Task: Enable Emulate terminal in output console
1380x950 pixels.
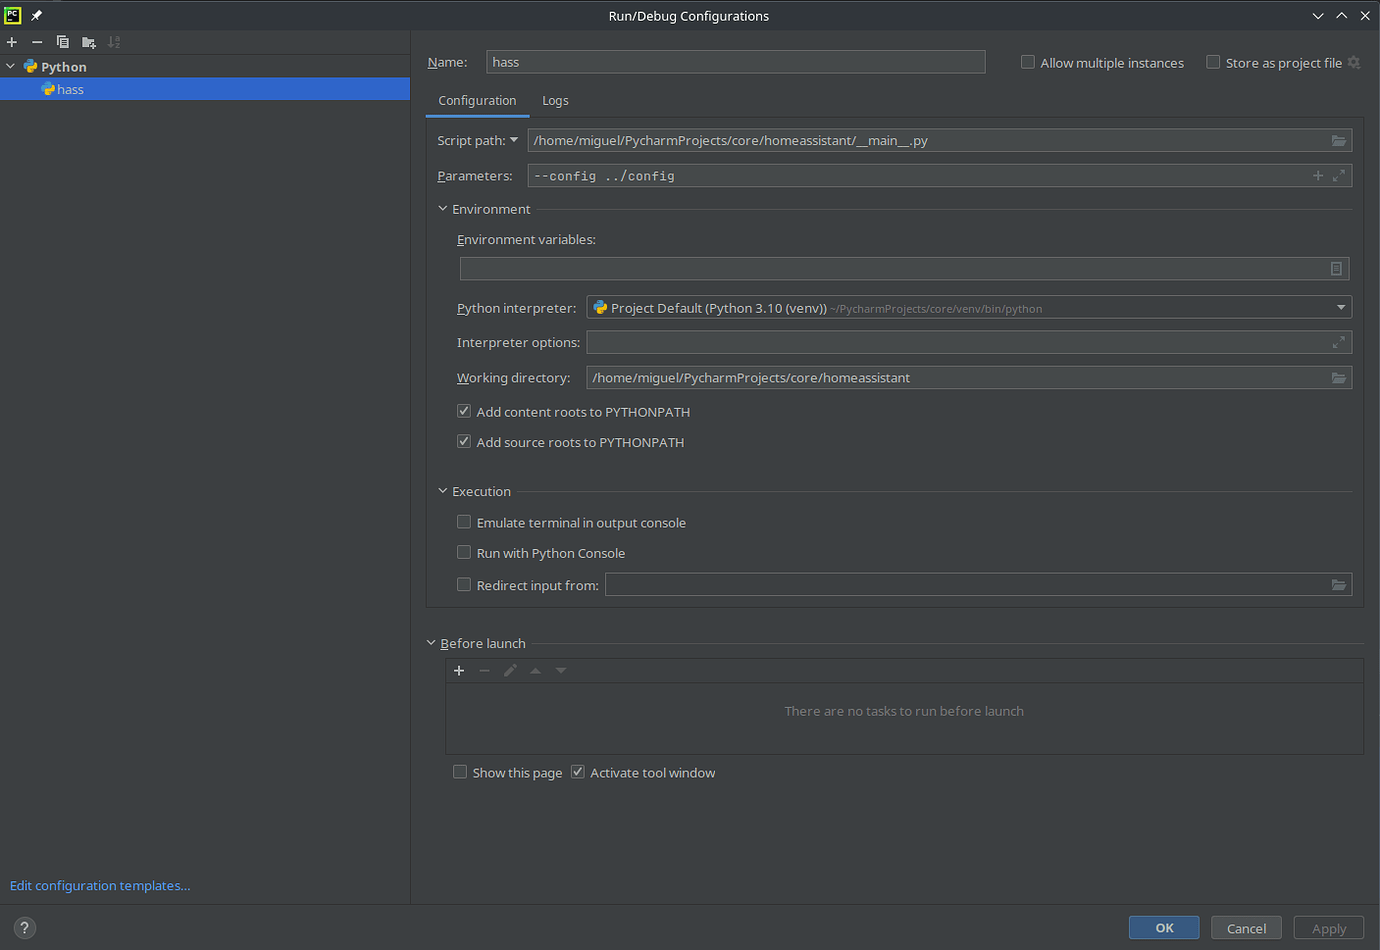Action: tap(463, 521)
